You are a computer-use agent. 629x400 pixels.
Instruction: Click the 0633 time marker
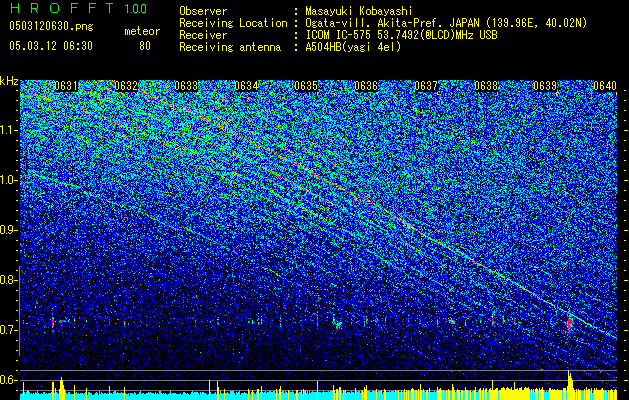click(186, 86)
